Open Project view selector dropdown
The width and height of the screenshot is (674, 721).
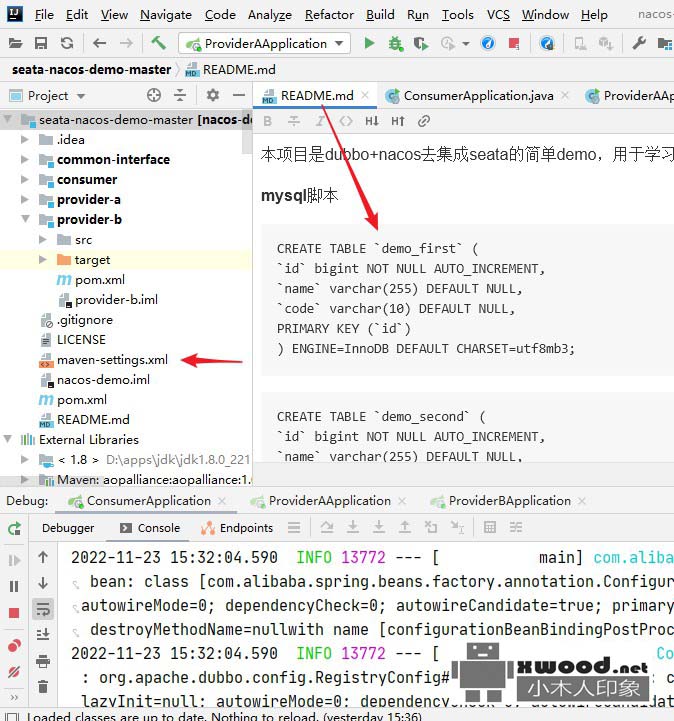coord(81,96)
